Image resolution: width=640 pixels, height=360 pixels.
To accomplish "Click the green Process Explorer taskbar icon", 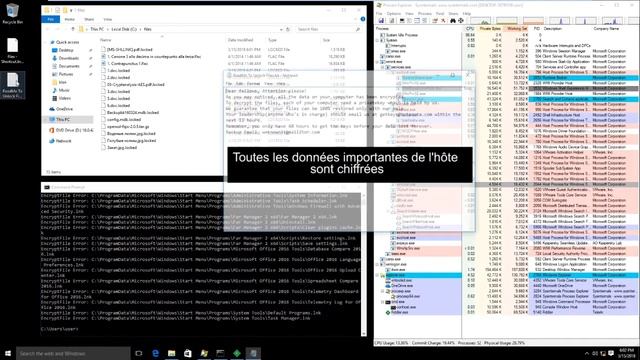I will [237, 353].
